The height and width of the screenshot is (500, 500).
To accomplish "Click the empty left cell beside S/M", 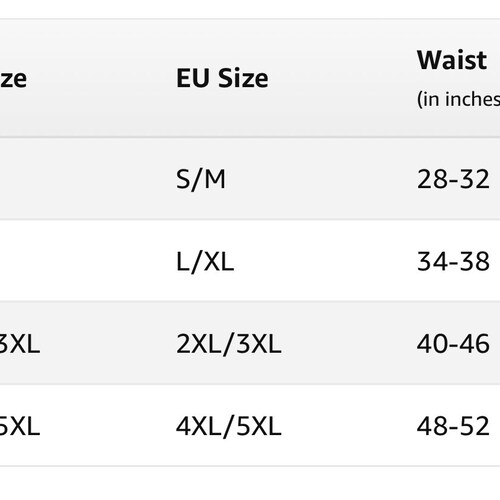I will [x=83, y=179].
